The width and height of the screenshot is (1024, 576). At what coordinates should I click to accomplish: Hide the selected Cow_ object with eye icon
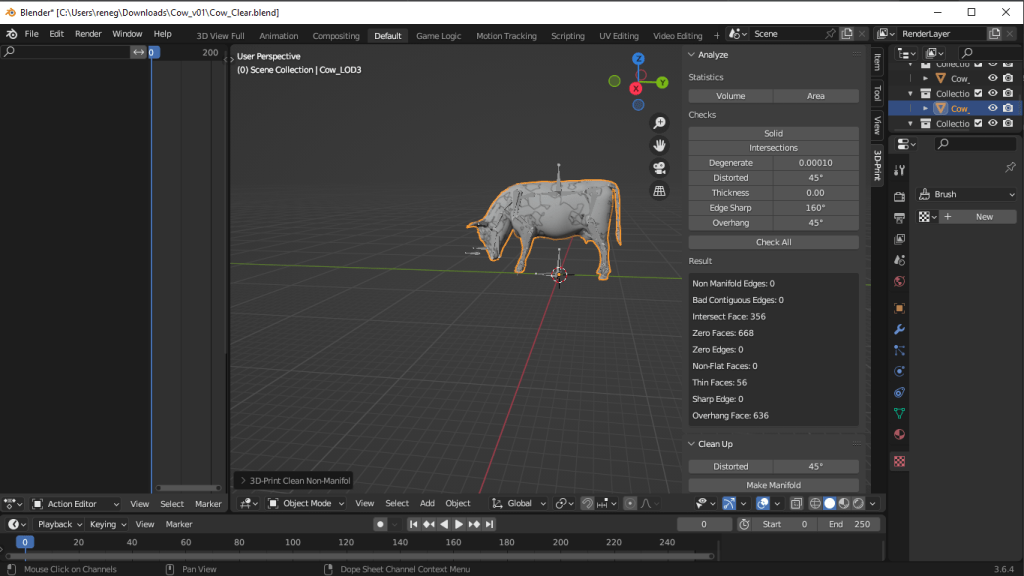[x=993, y=108]
